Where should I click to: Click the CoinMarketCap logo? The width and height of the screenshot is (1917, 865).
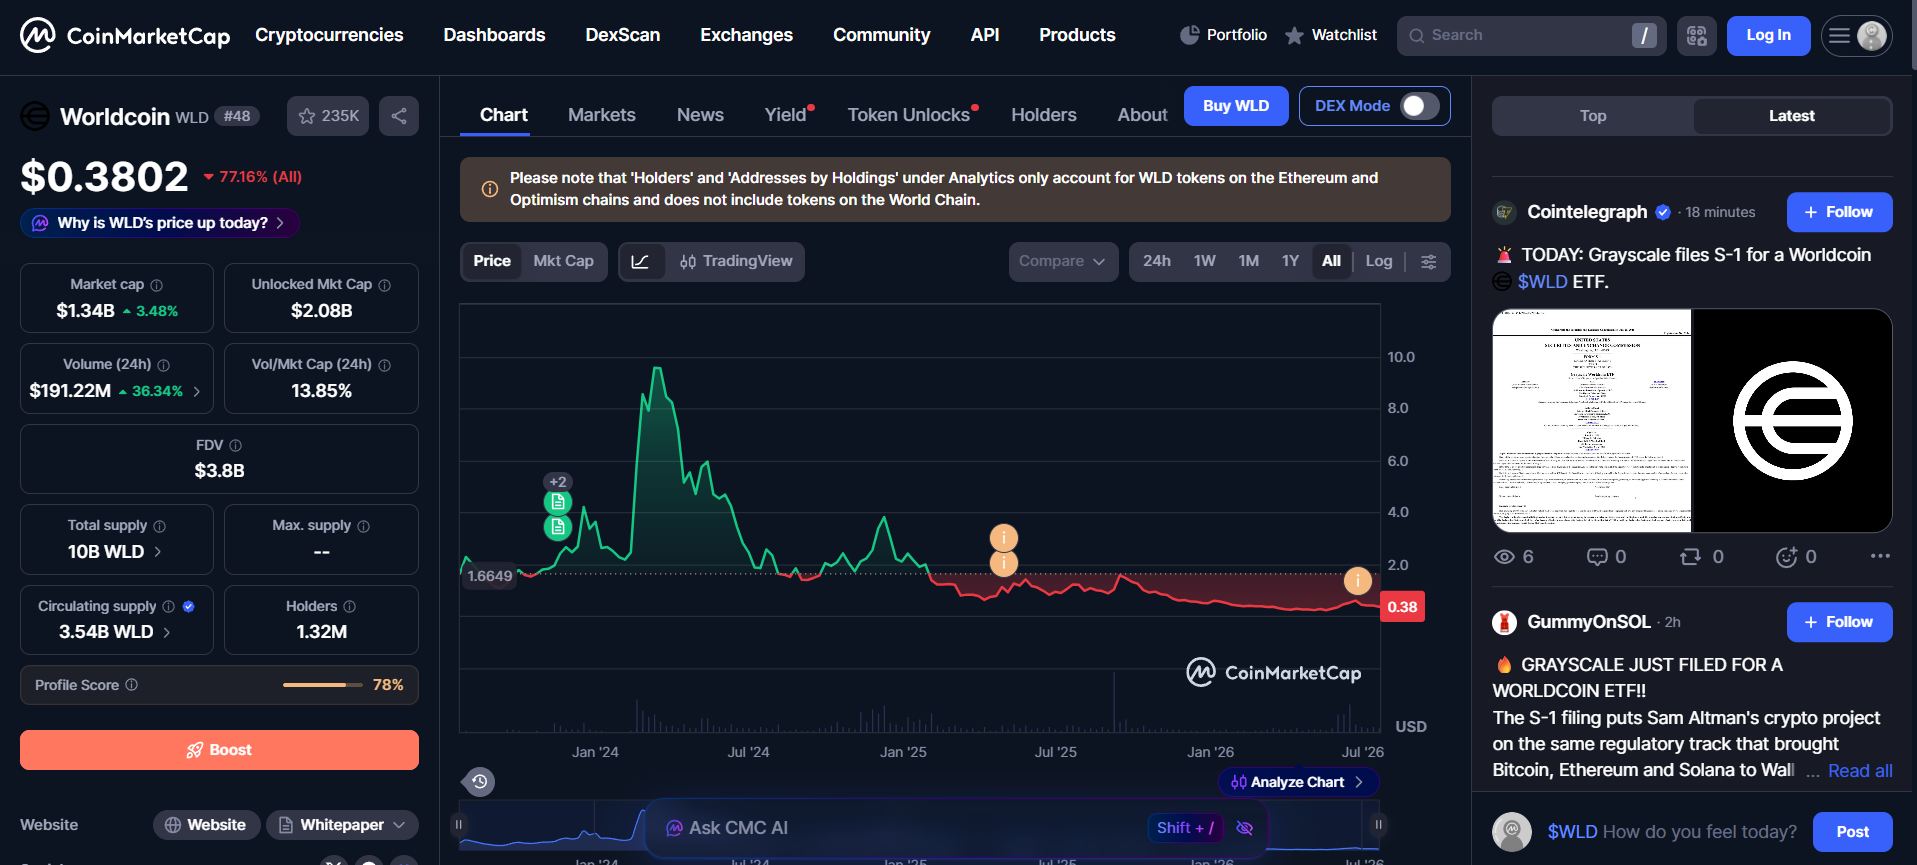[125, 36]
